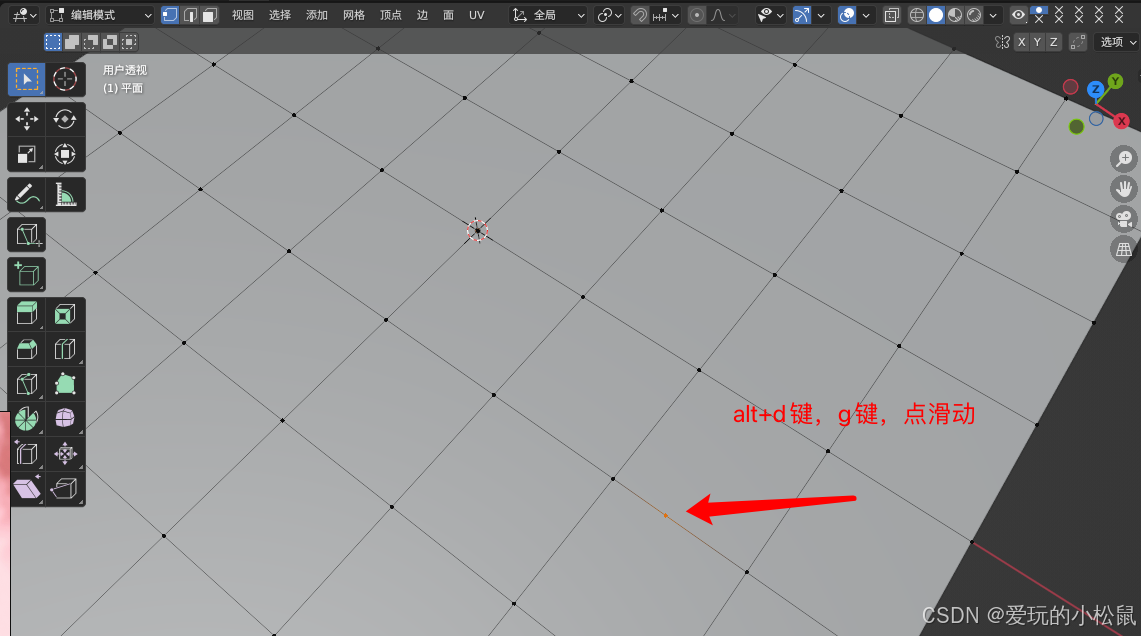
Task: Open the editor type dropdown
Action: [x=24, y=15]
